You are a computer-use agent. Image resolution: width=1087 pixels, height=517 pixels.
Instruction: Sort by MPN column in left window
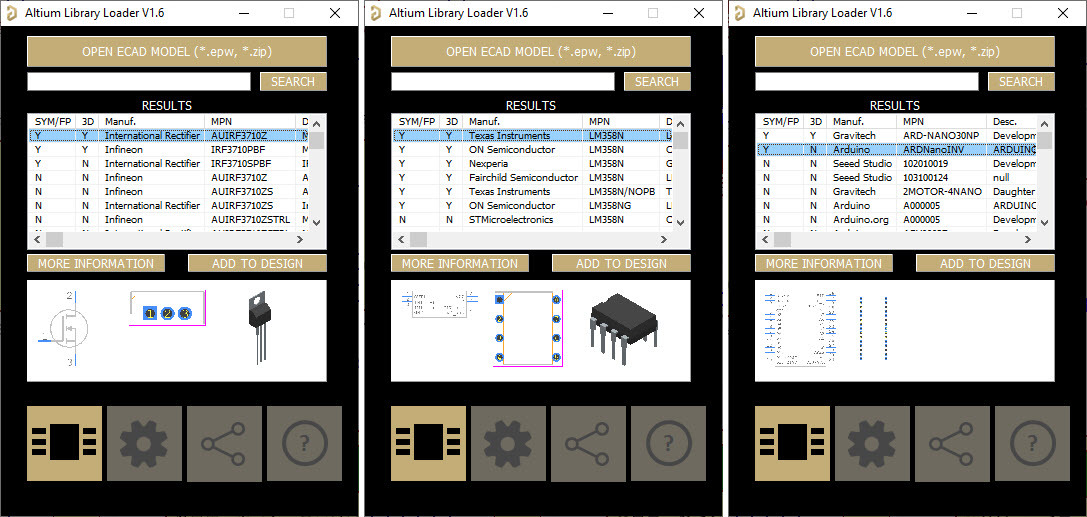point(250,121)
